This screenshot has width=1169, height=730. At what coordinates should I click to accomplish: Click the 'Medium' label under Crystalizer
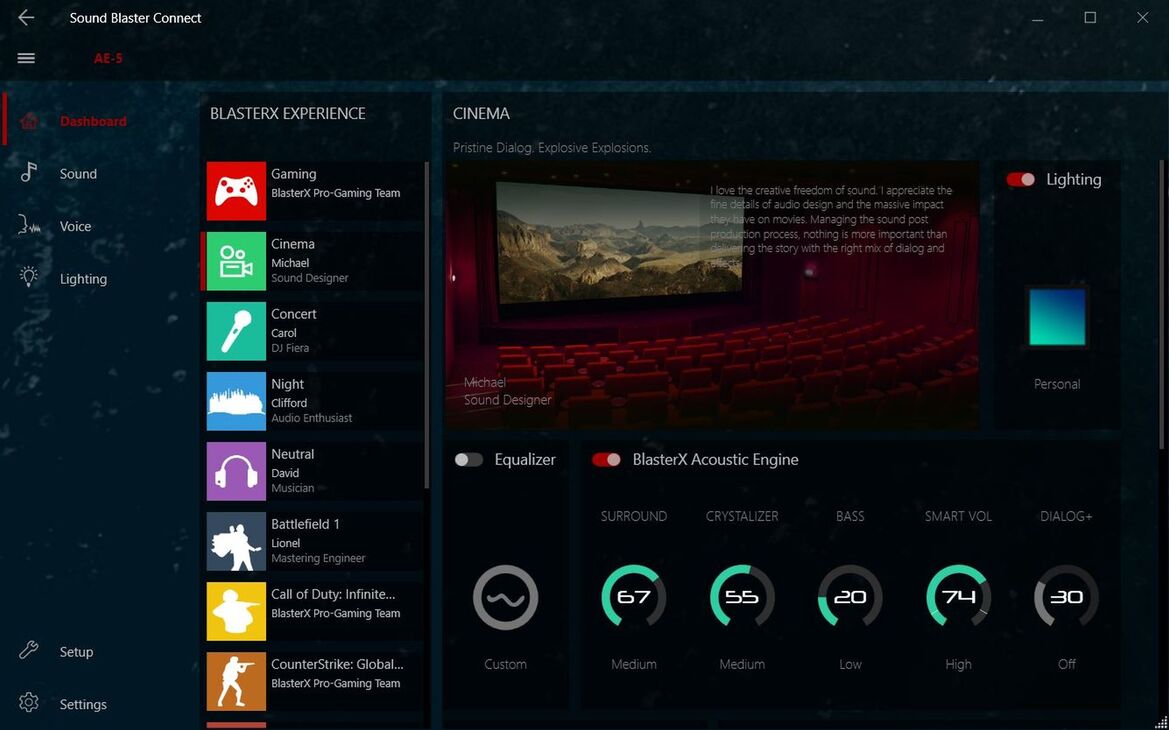point(742,664)
